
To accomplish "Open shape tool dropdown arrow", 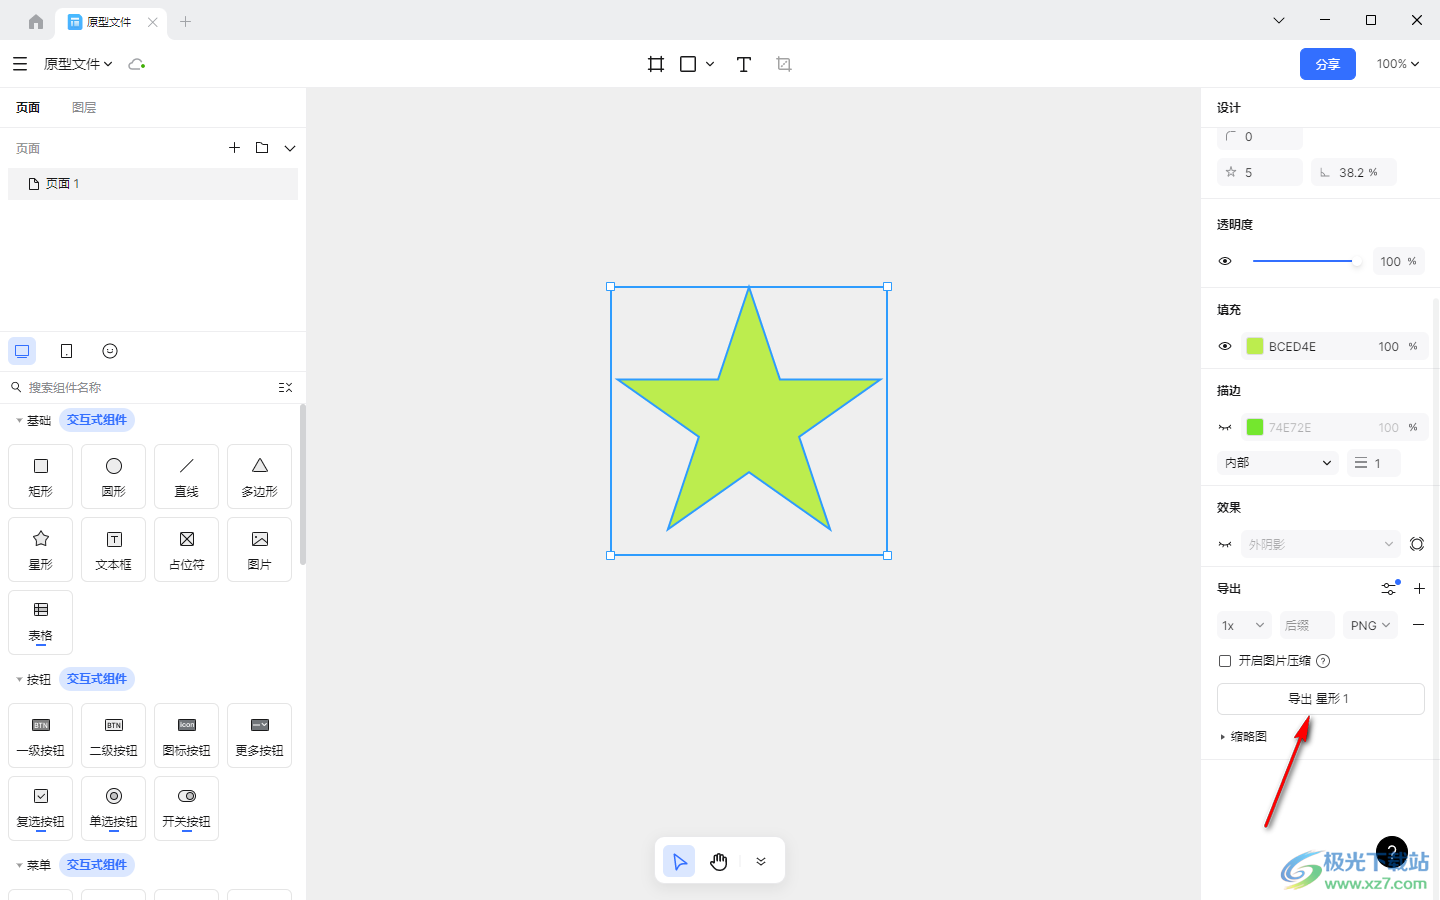I will pos(710,64).
